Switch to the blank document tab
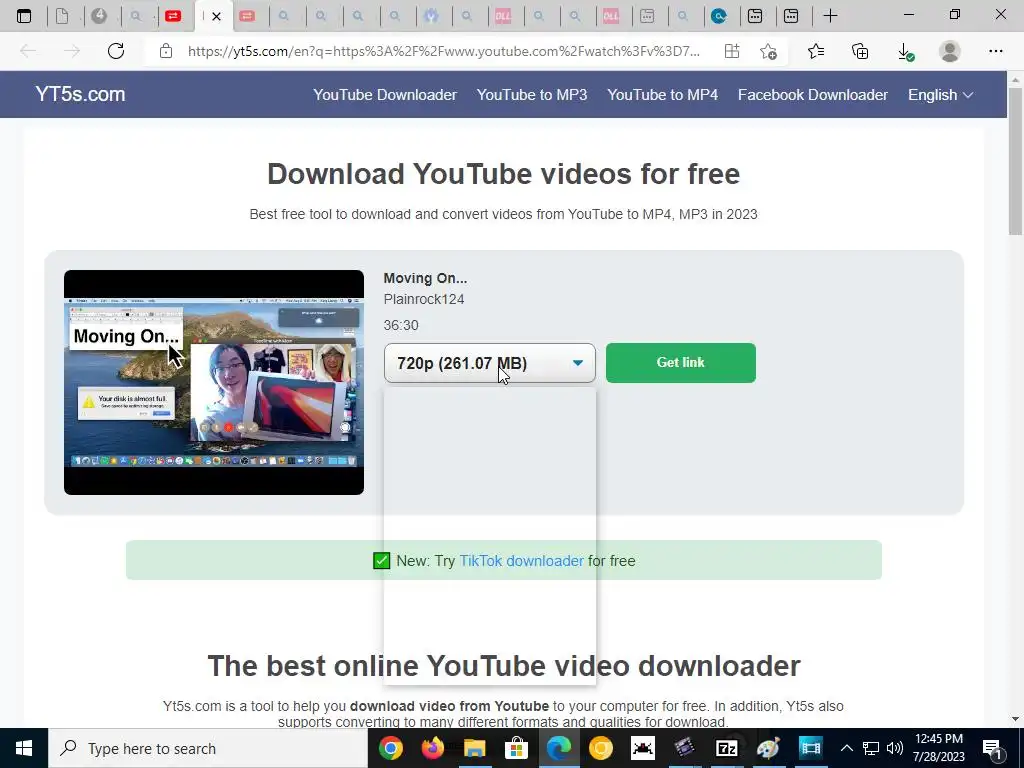 (x=62, y=16)
